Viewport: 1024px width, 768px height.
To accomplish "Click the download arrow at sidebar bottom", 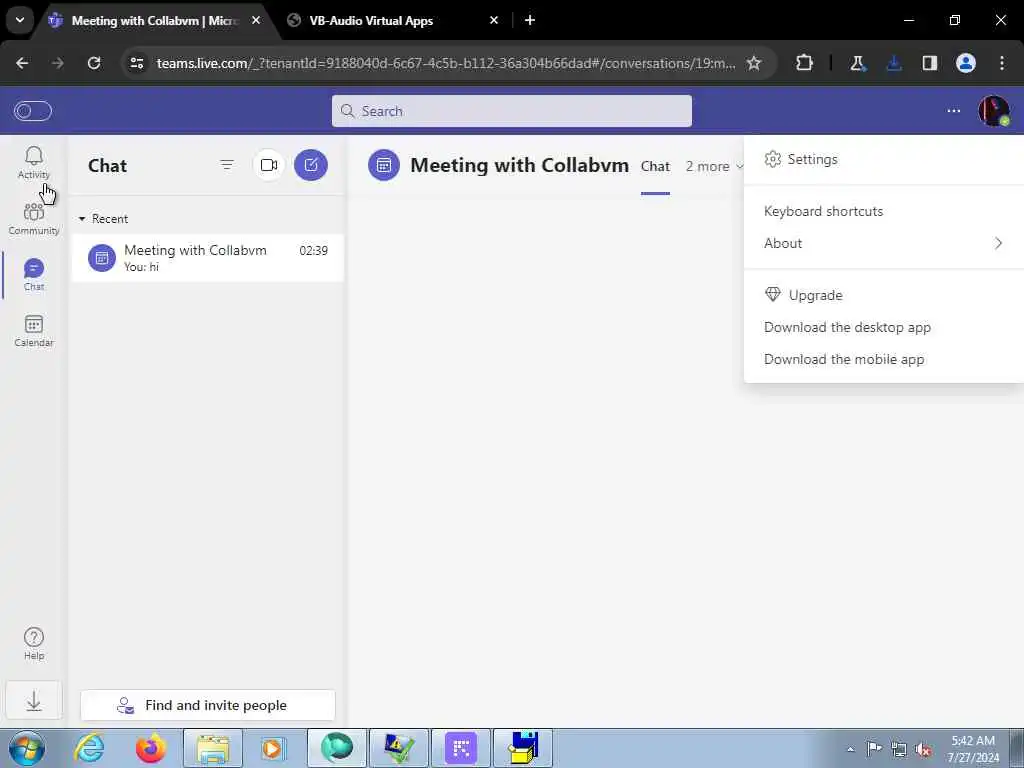I will pos(33,701).
